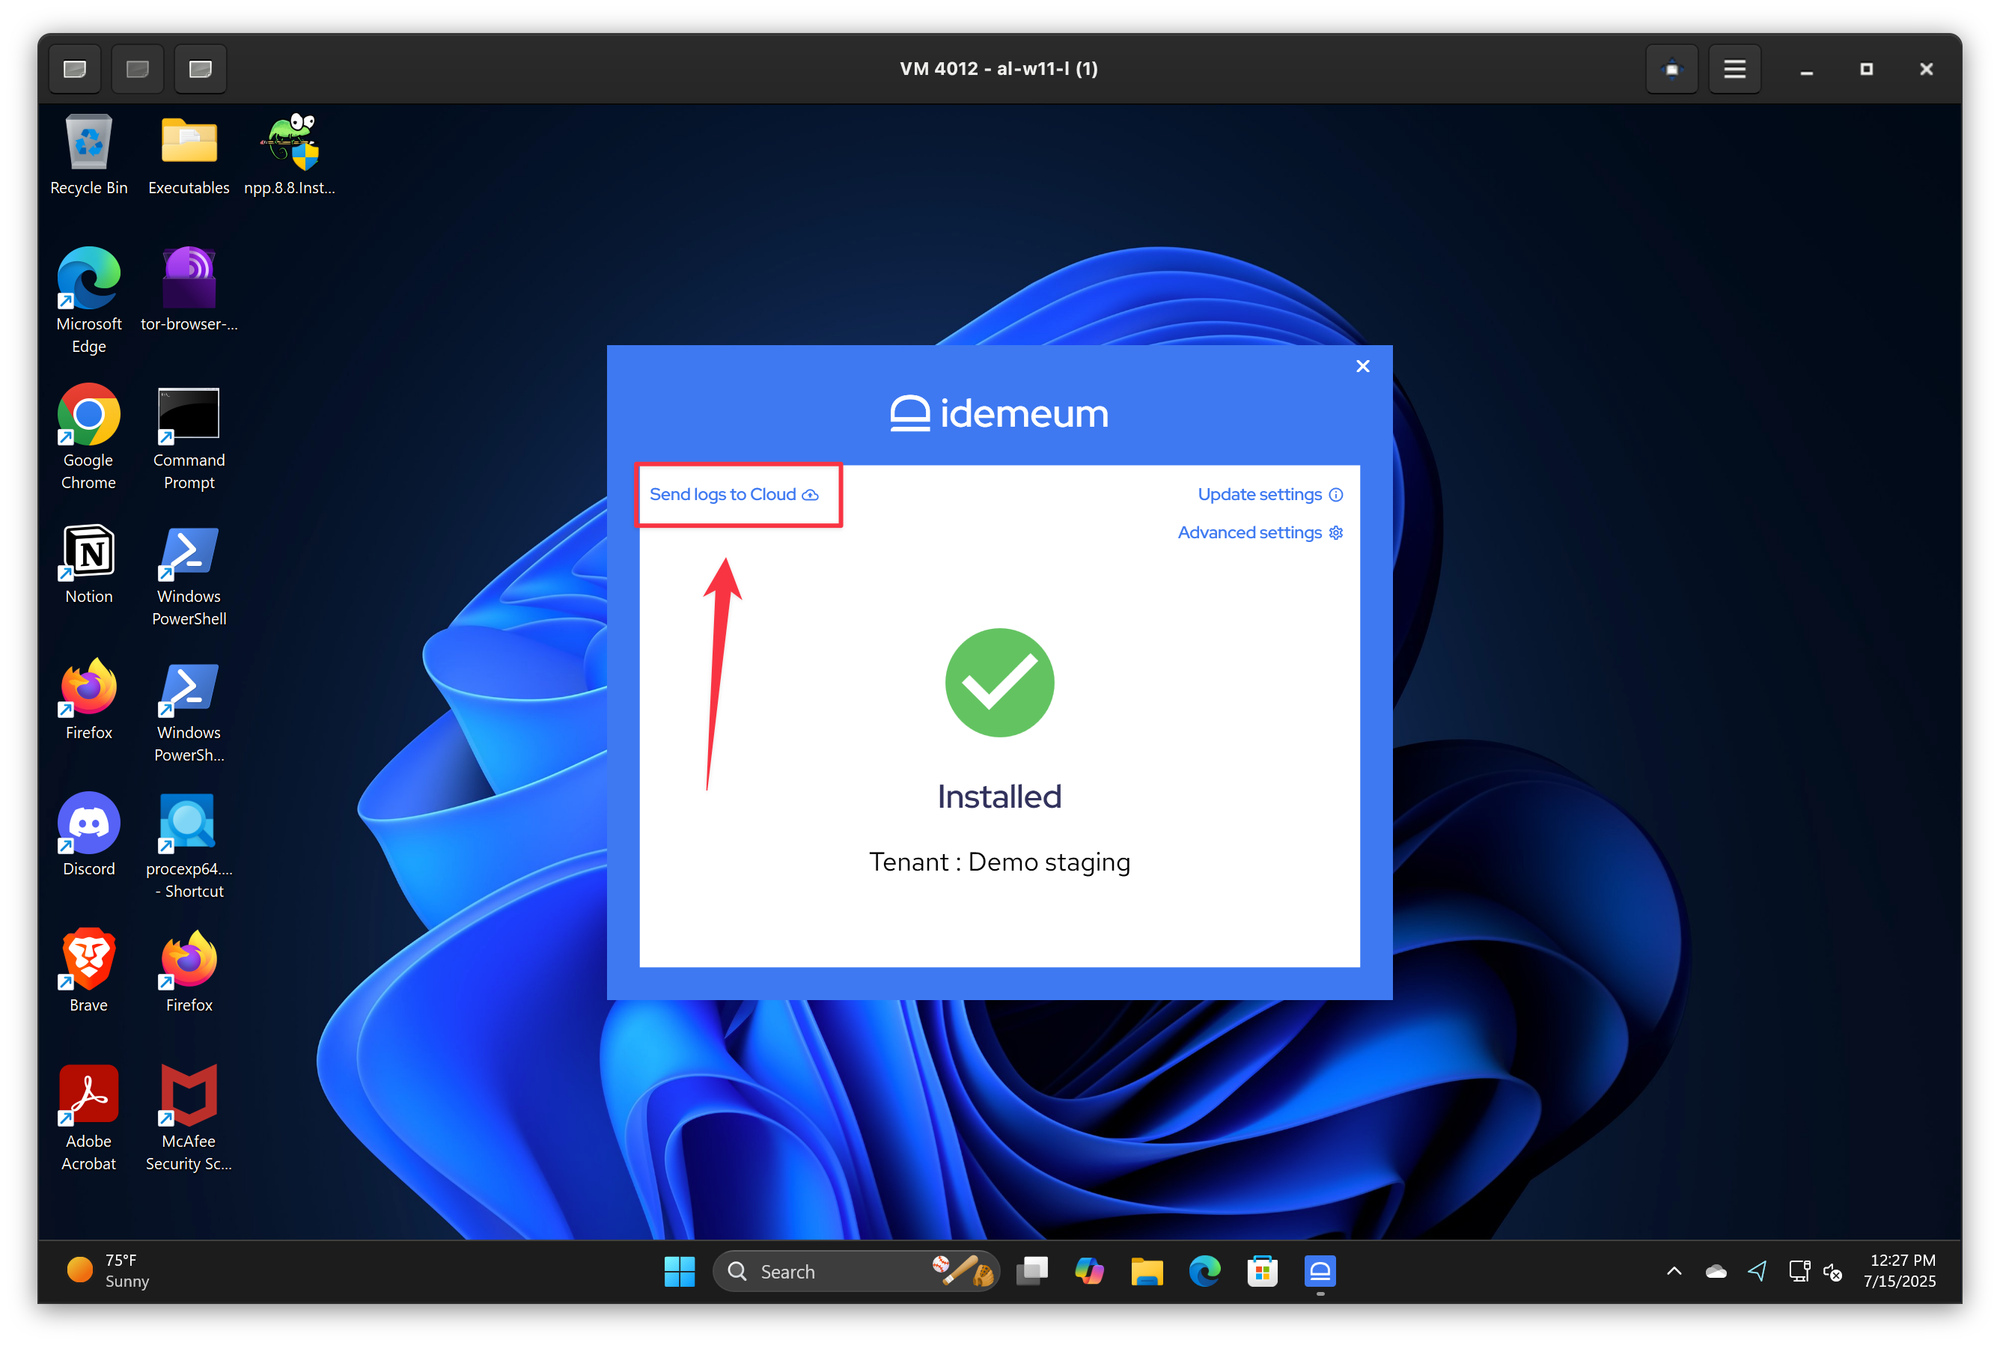Click the OneDrive cloud tray icon
2000x1346 pixels.
1716,1271
